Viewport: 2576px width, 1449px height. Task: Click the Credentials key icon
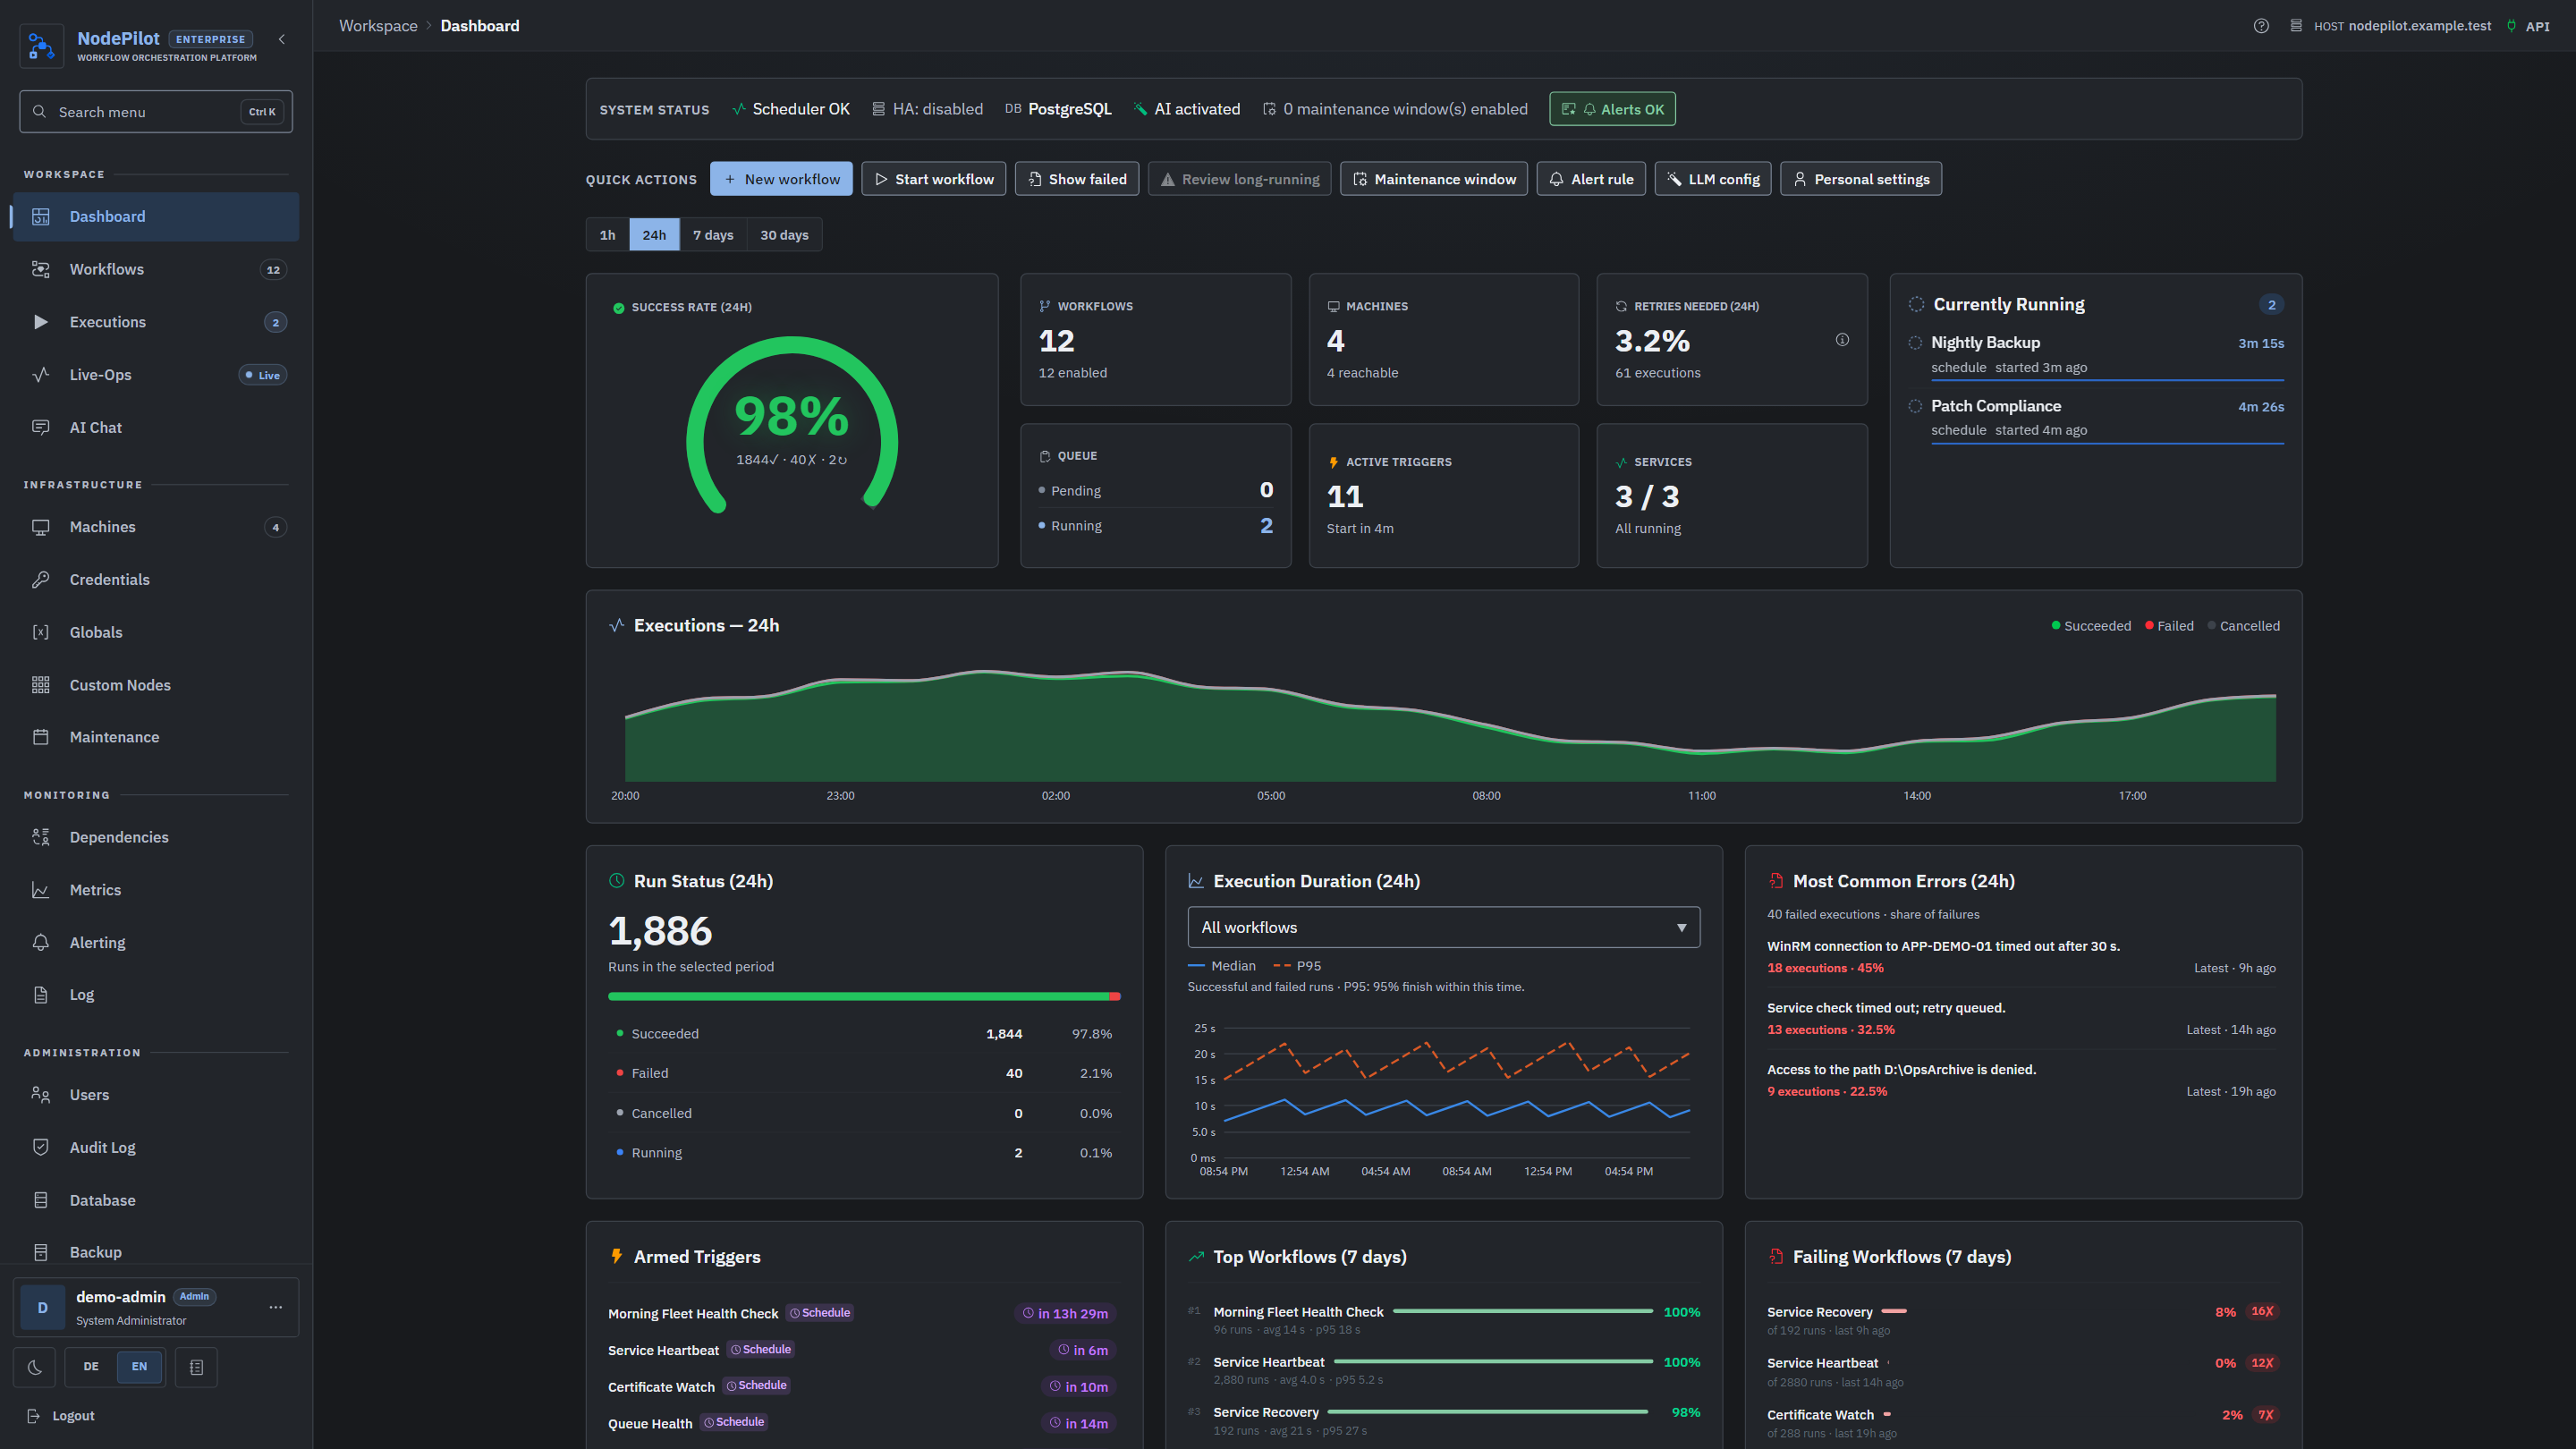pos(40,580)
